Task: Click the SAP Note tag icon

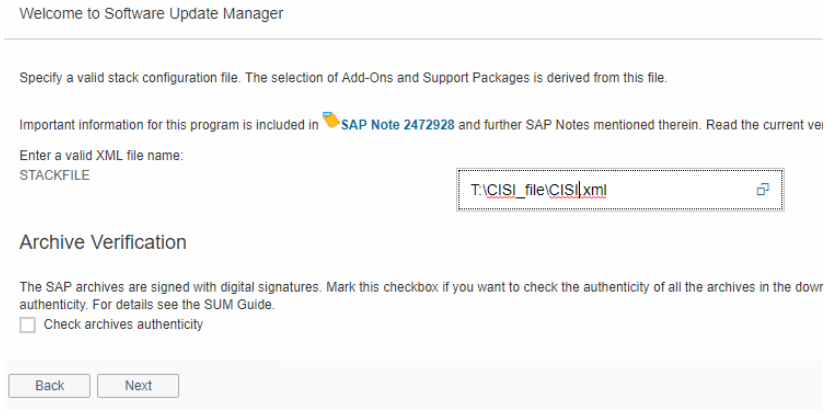Action: tap(331, 122)
